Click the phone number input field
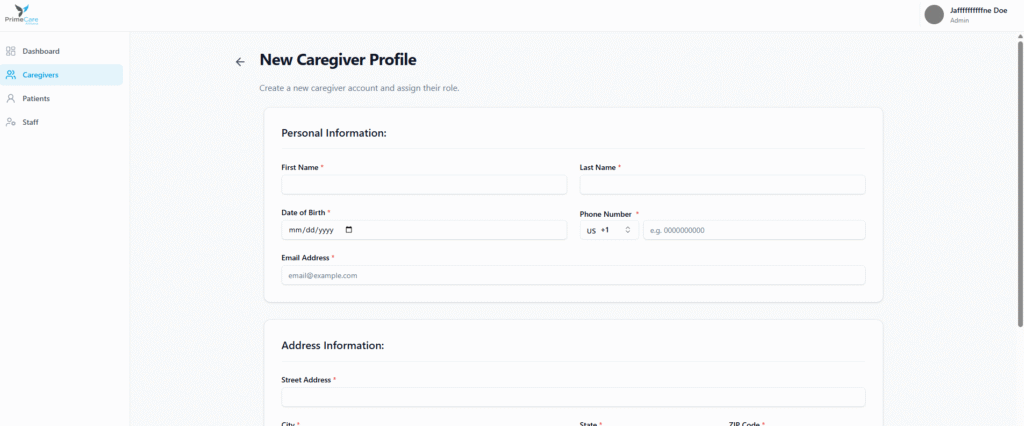Viewport: 1024px width, 426px height. (754, 230)
